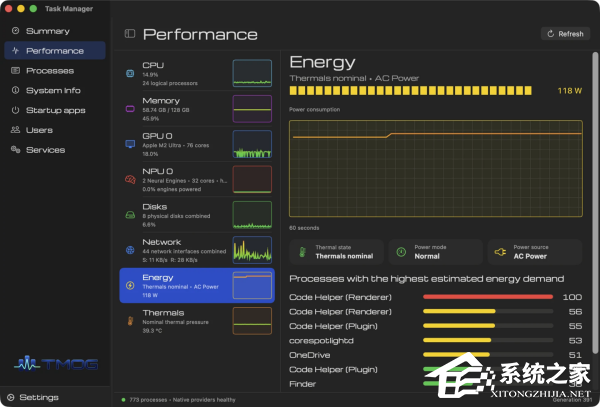Screen dimensions: 600x407
Task: Click the Disks drive icon
Action: point(130,215)
